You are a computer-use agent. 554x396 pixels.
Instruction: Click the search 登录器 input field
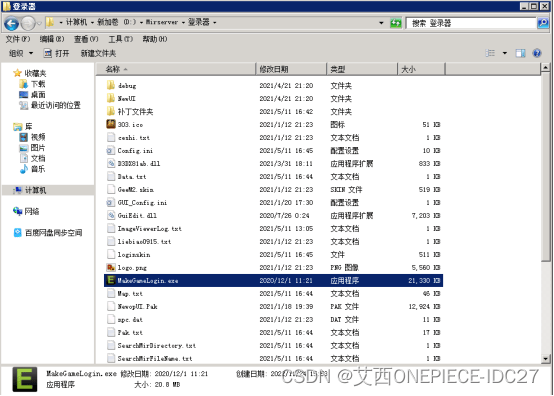pyautogui.click(x=471, y=23)
